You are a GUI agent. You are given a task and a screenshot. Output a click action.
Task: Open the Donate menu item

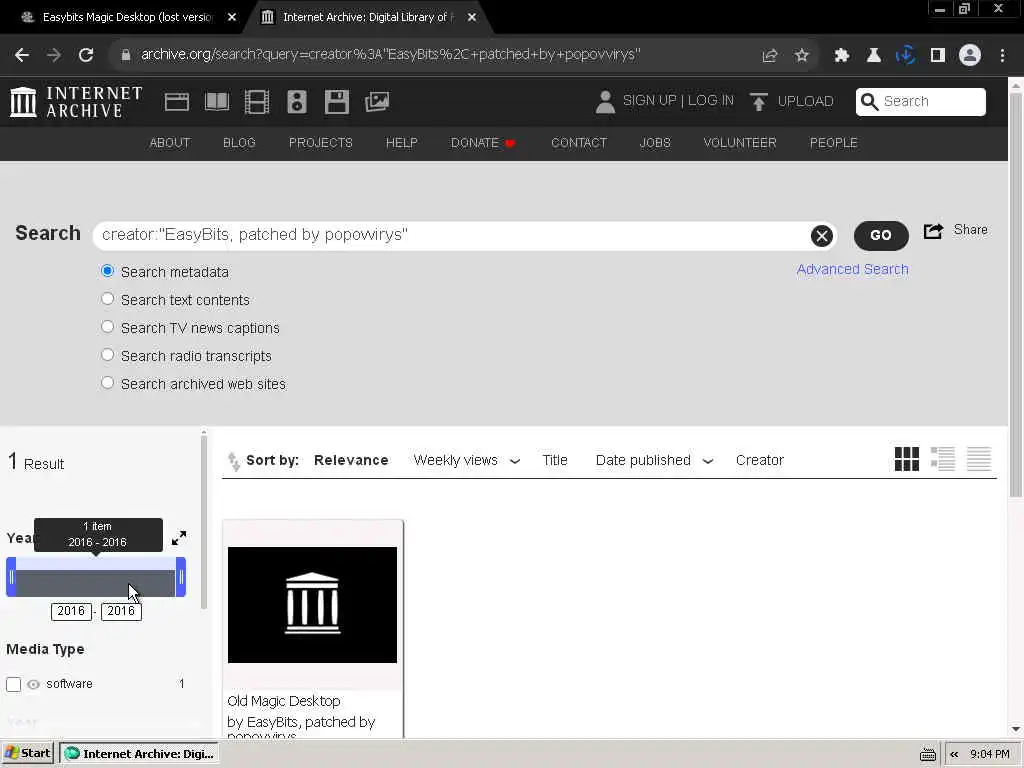483,143
